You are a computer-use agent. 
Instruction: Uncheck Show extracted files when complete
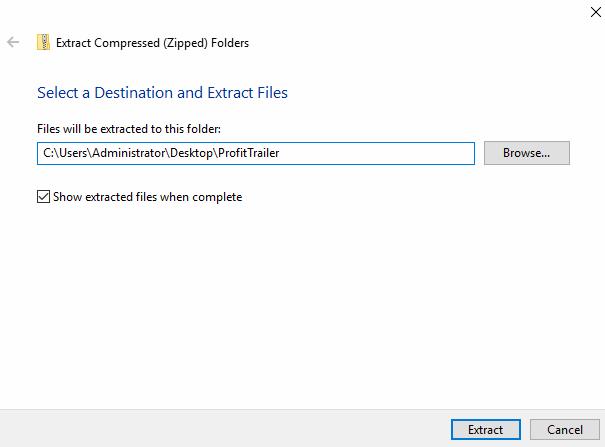pyautogui.click(x=43, y=196)
